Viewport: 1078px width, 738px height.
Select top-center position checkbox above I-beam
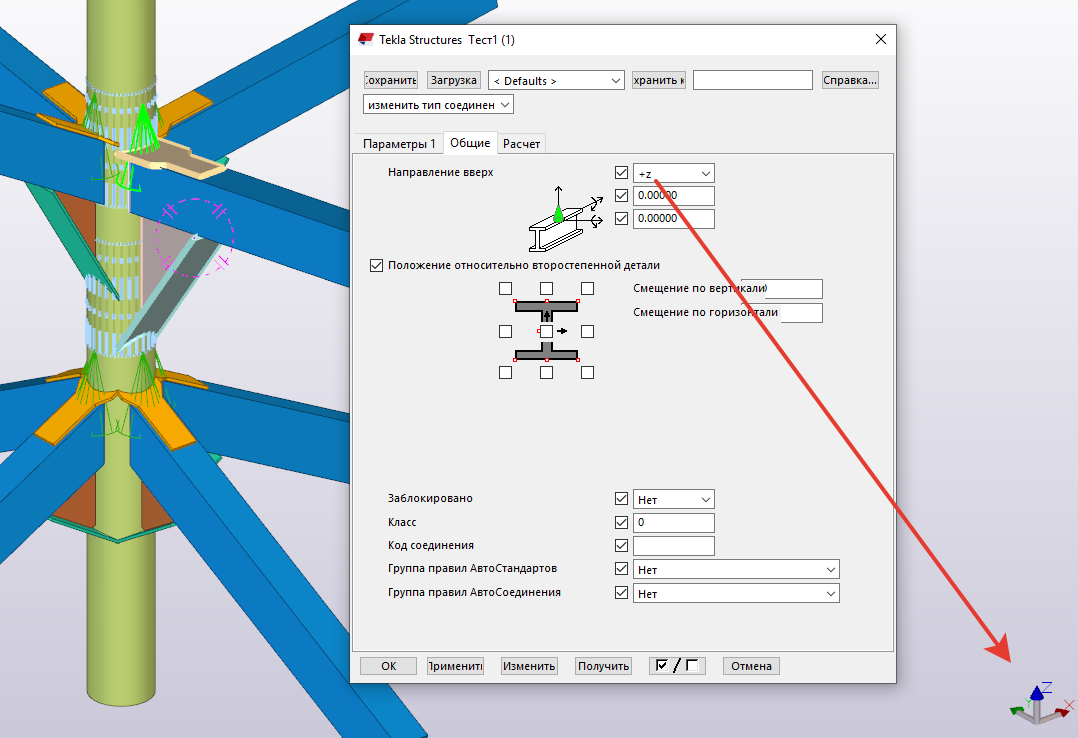(x=547, y=289)
